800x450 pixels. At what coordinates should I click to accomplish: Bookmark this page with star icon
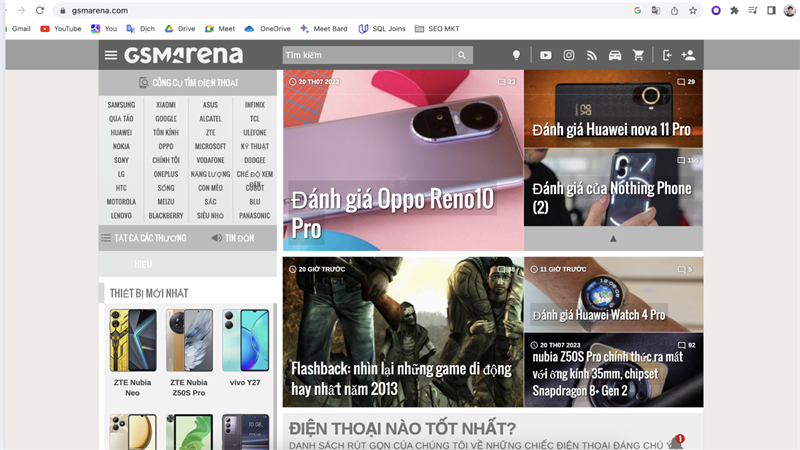pyautogui.click(x=693, y=10)
